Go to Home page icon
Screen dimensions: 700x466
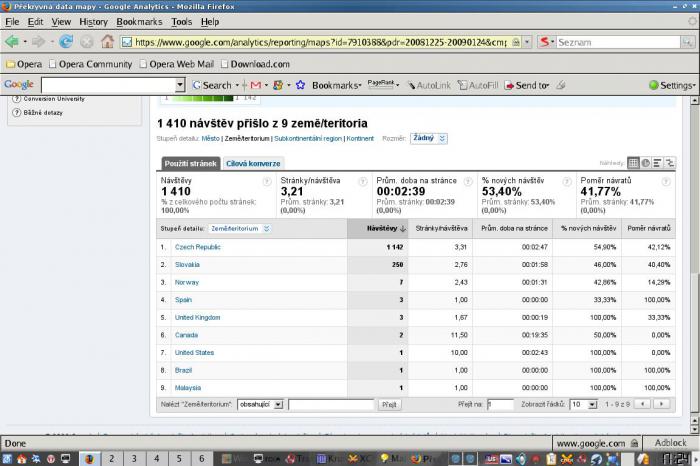[x=107, y=42]
